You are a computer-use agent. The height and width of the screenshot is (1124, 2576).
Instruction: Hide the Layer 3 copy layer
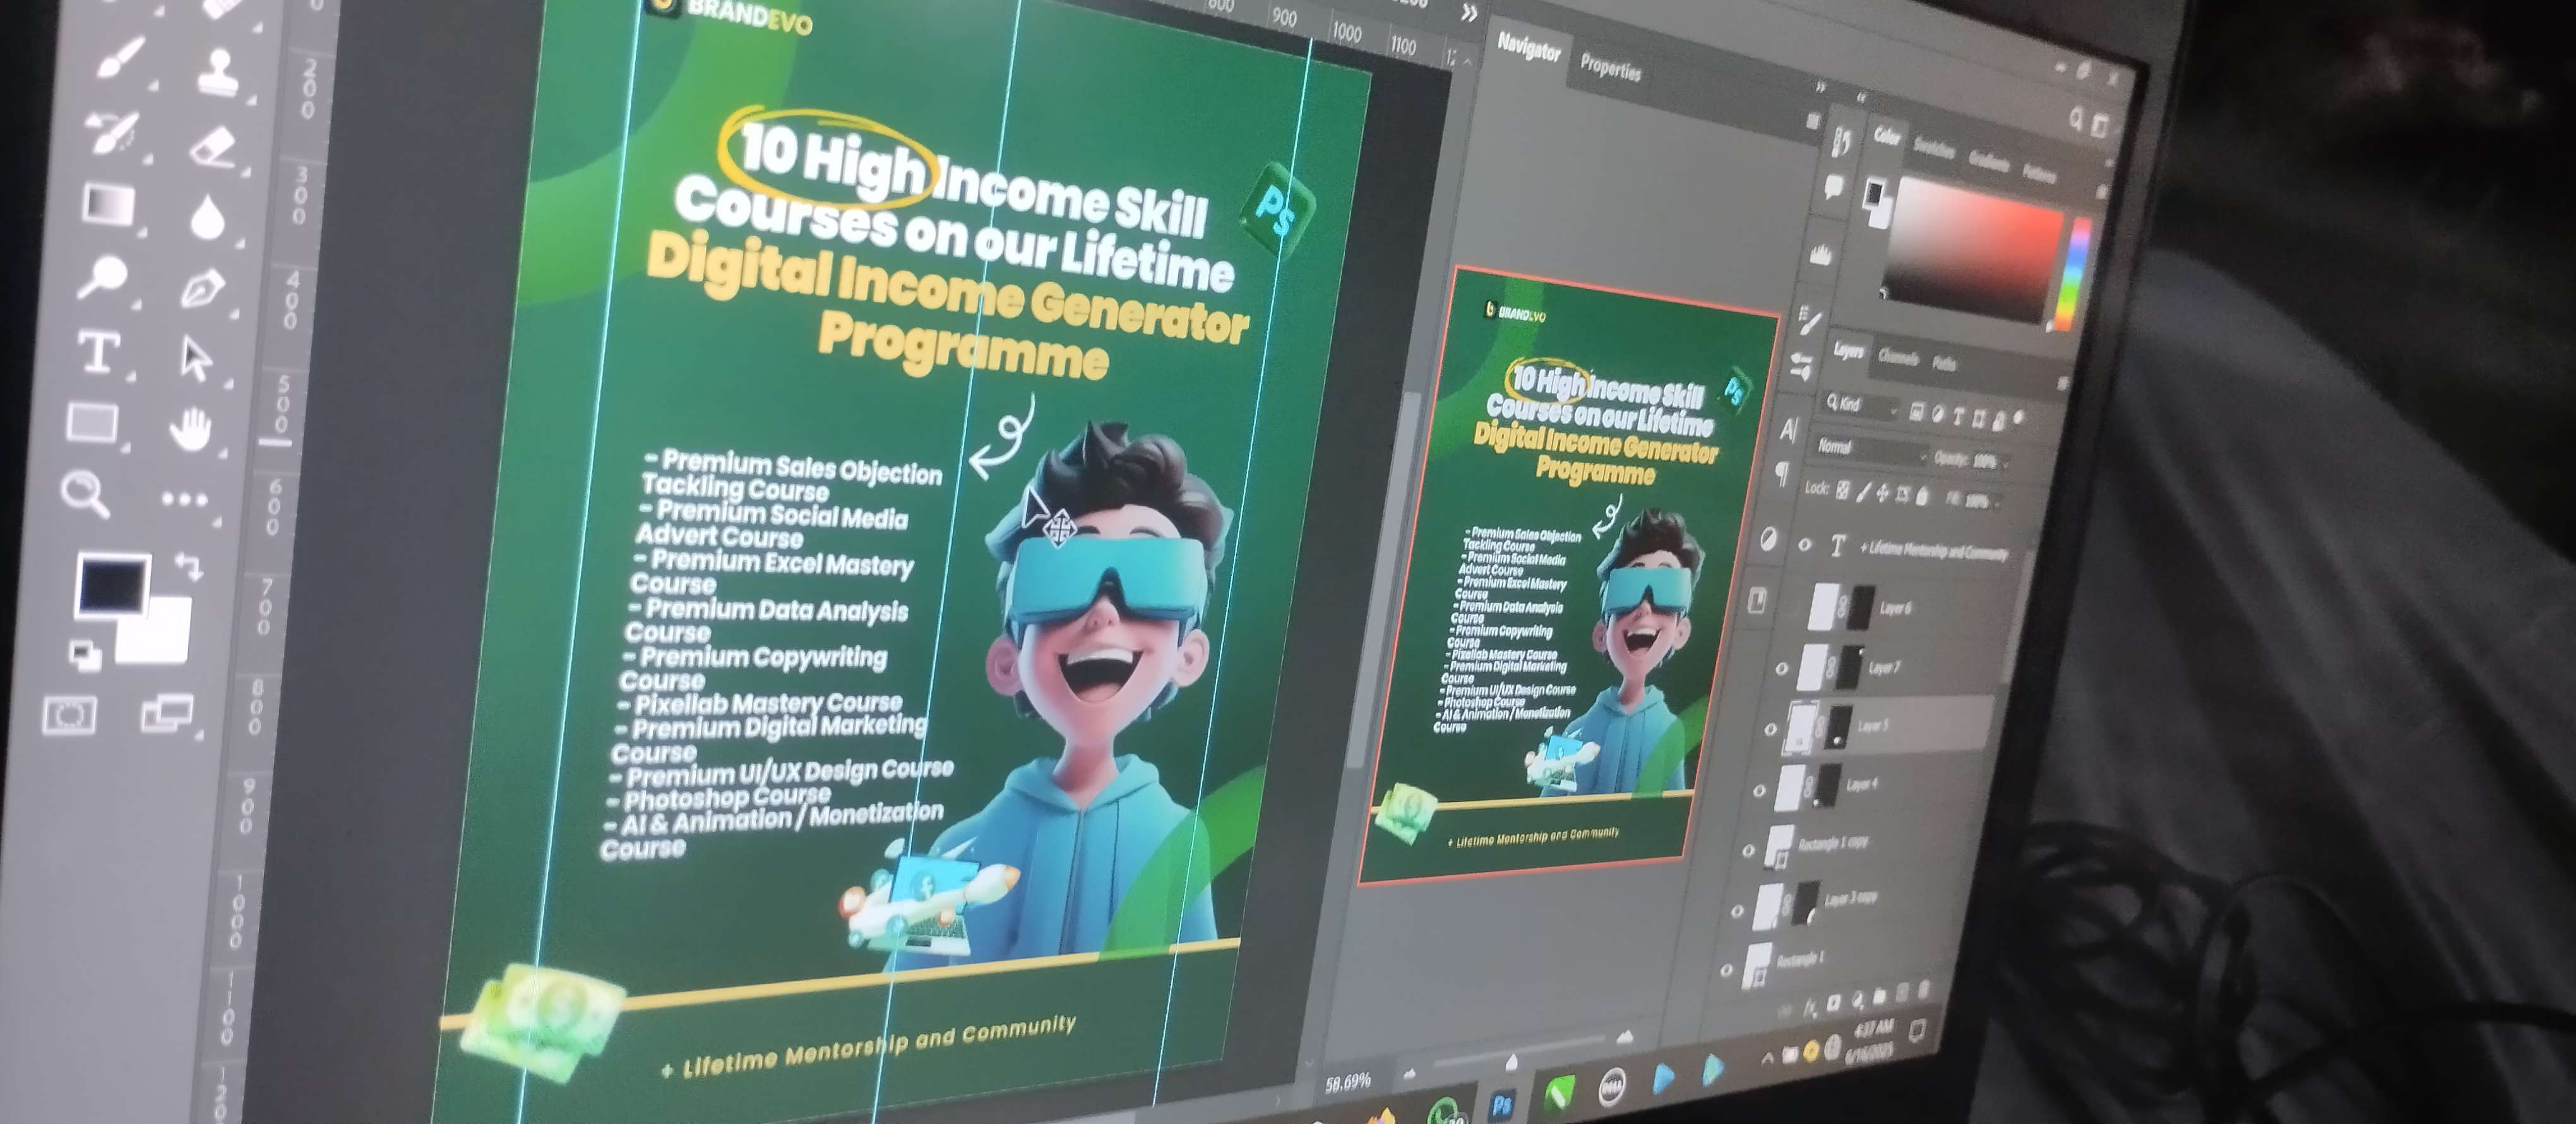pyautogui.click(x=1737, y=910)
